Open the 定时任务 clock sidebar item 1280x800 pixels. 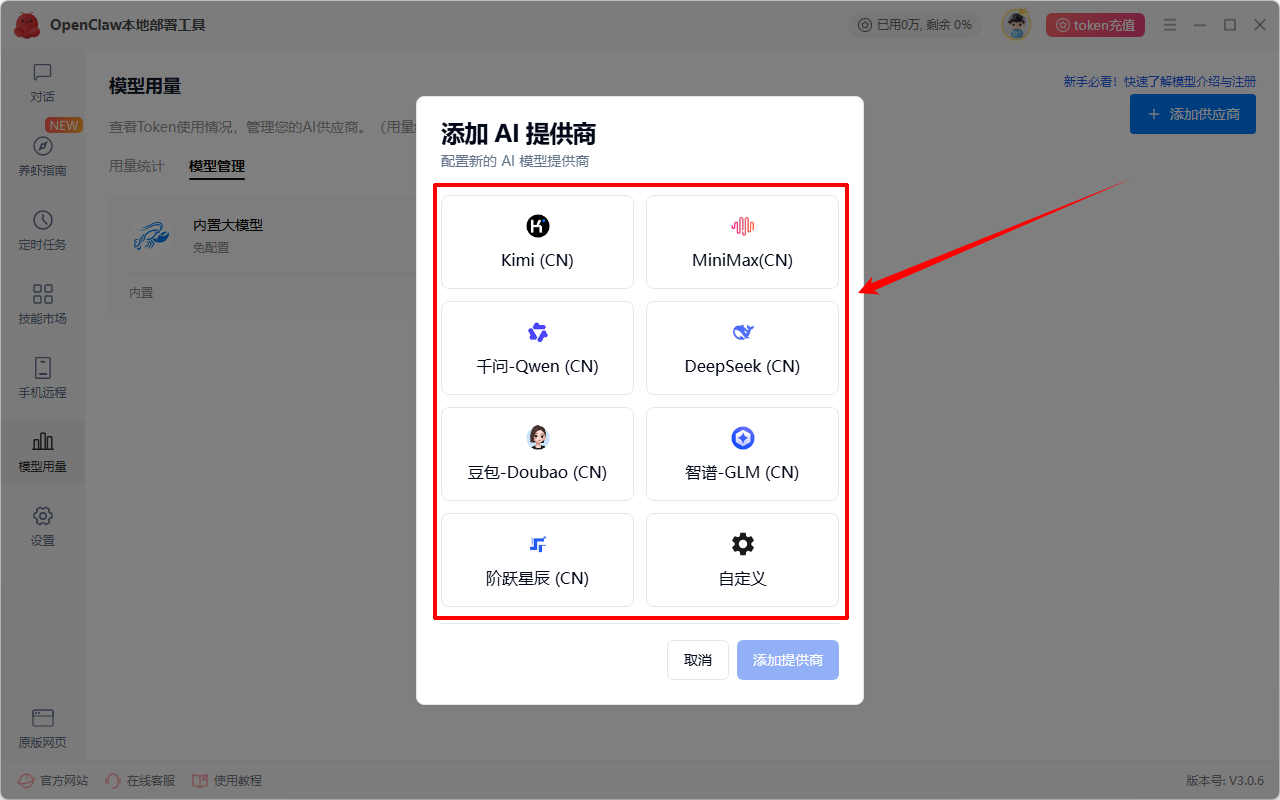coord(42,231)
